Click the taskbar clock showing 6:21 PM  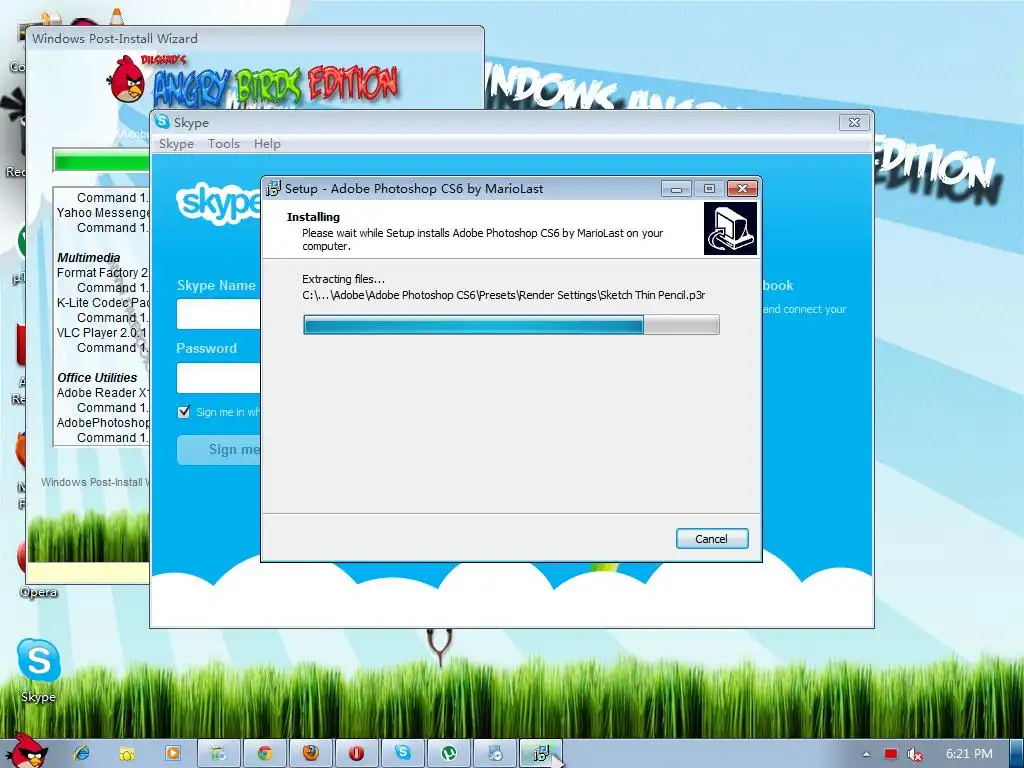click(969, 754)
